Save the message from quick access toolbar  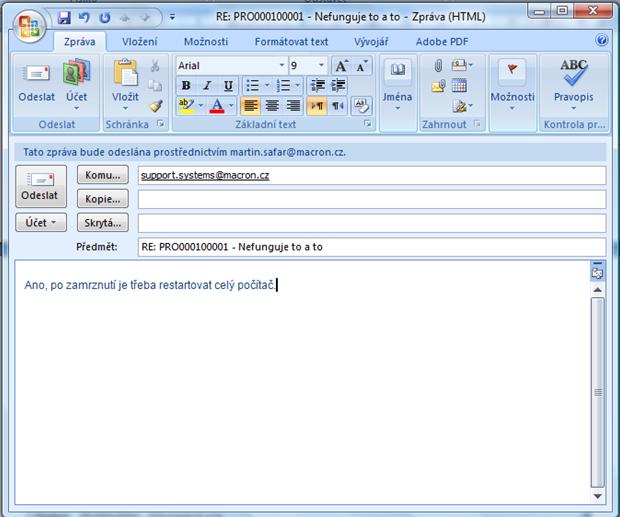click(x=65, y=18)
